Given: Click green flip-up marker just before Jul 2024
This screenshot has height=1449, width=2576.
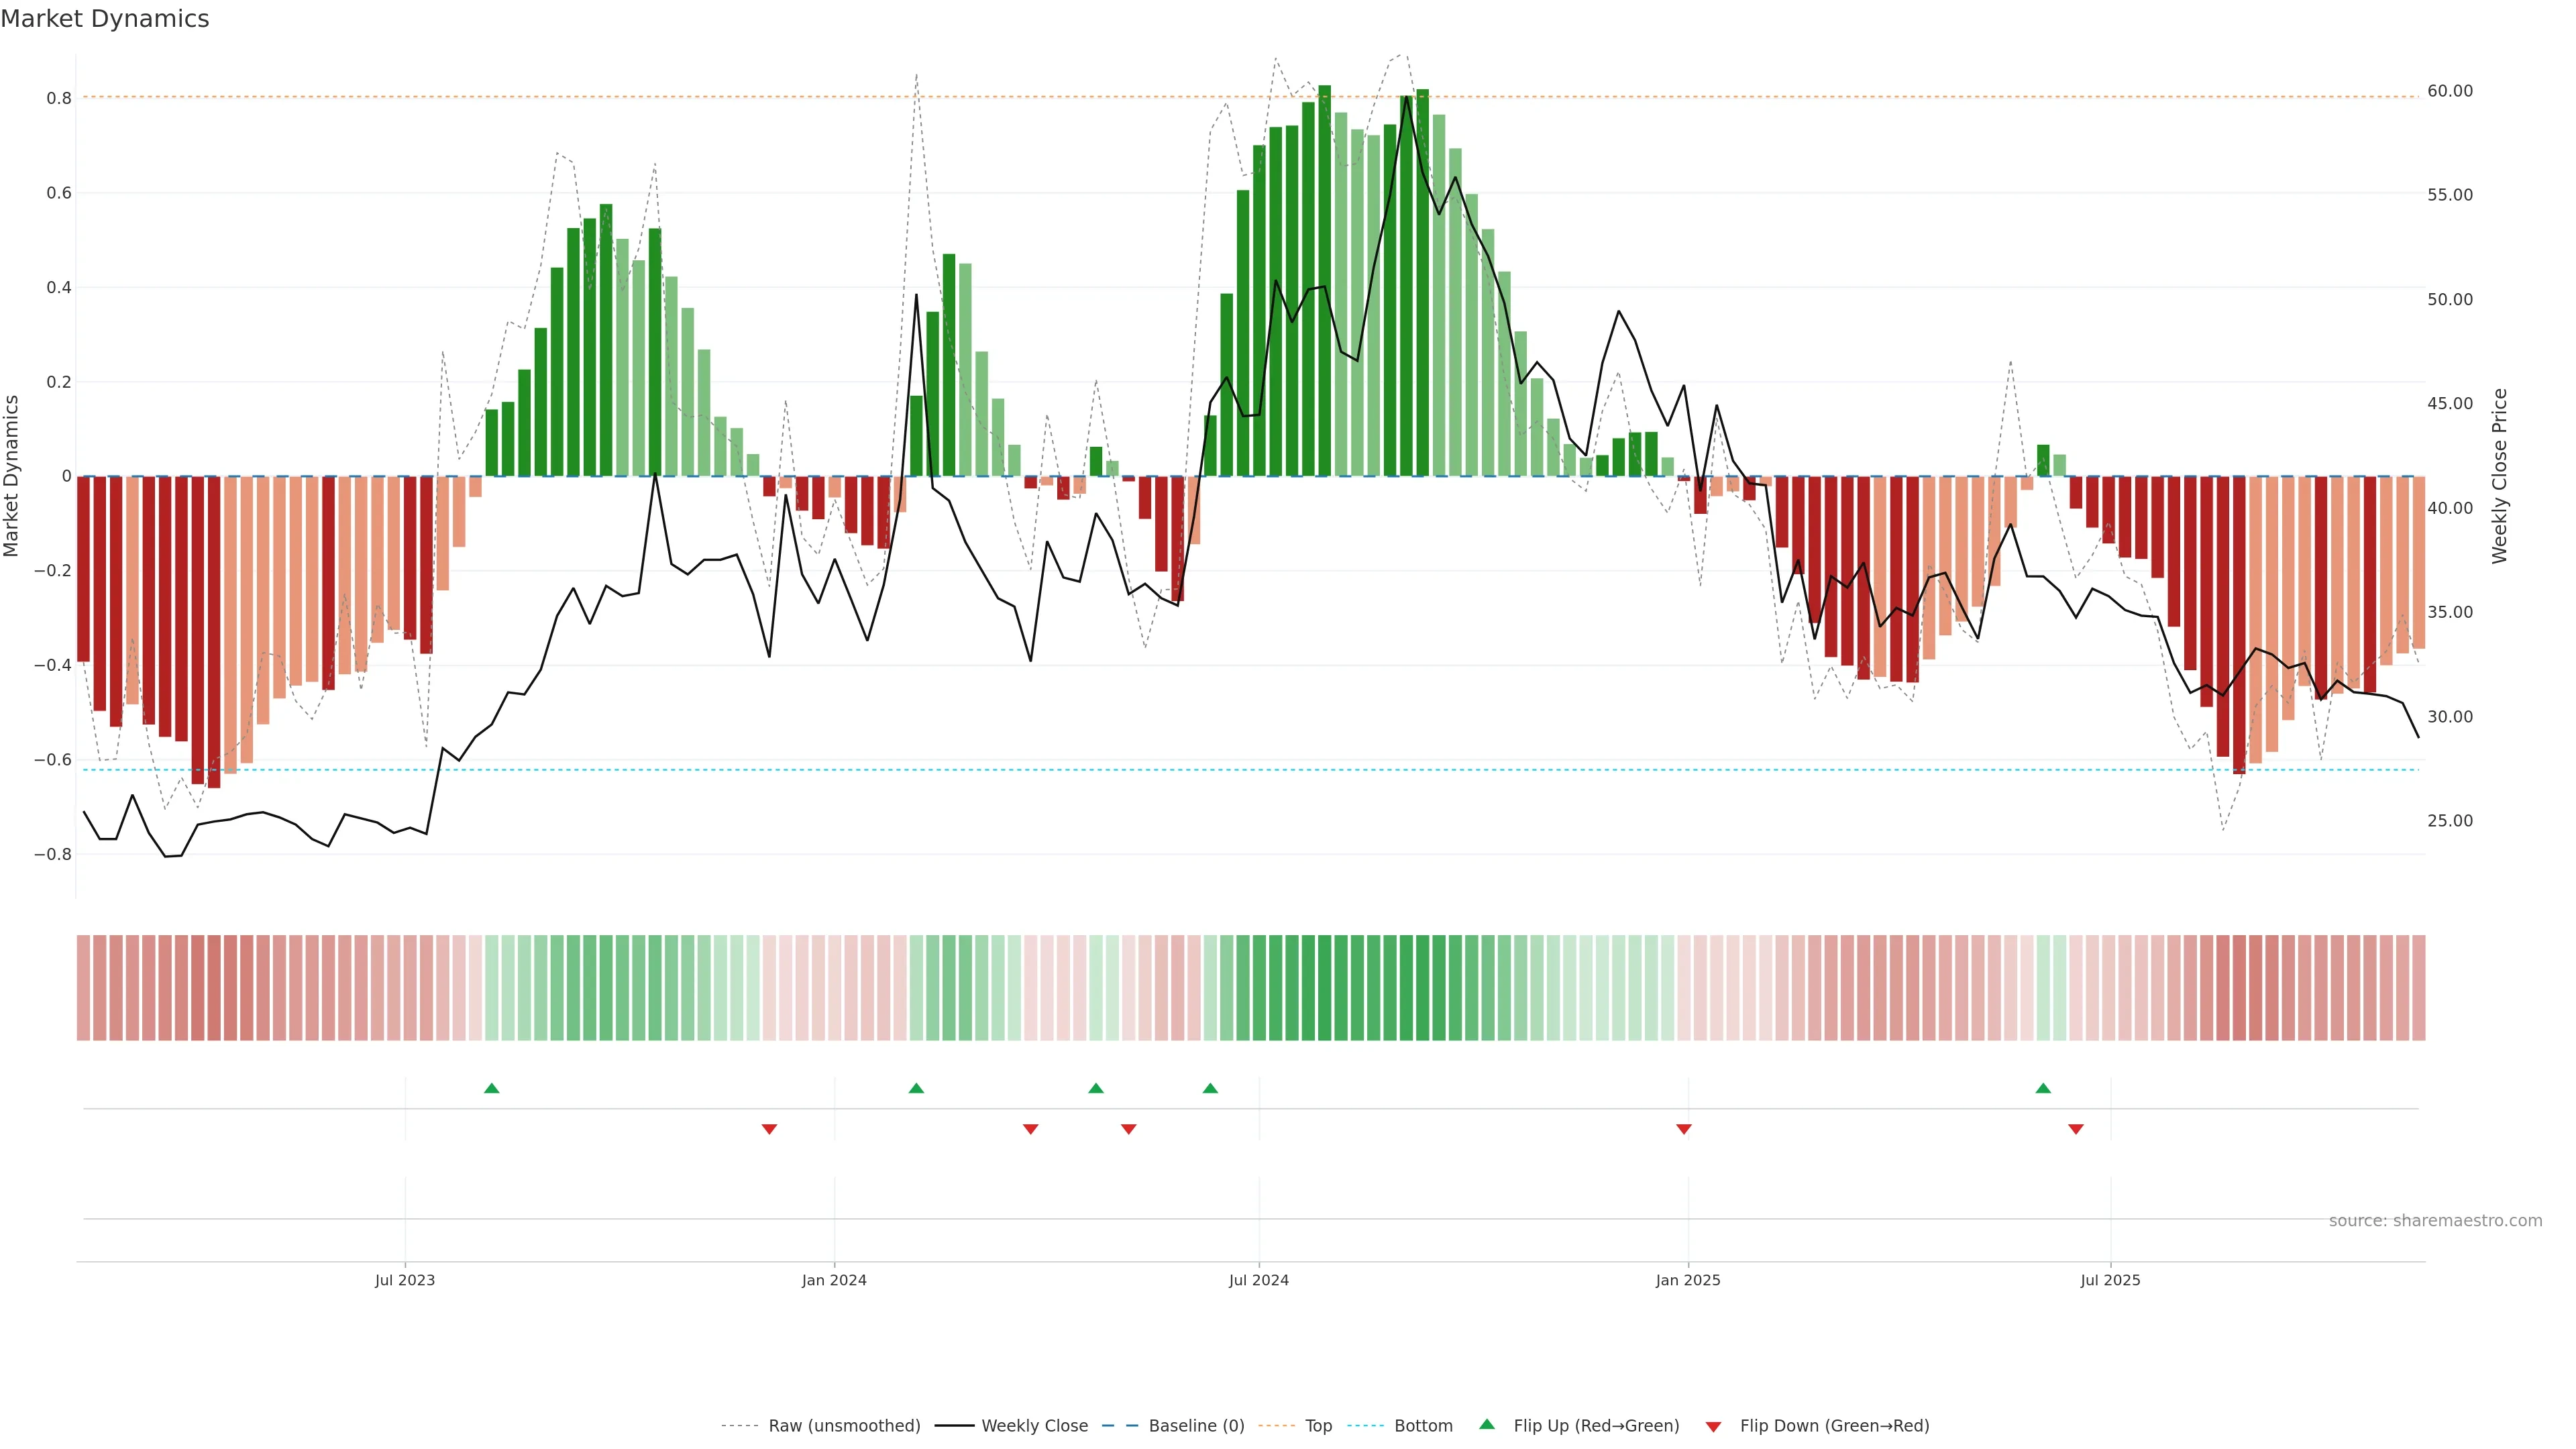Looking at the screenshot, I should [1210, 1088].
